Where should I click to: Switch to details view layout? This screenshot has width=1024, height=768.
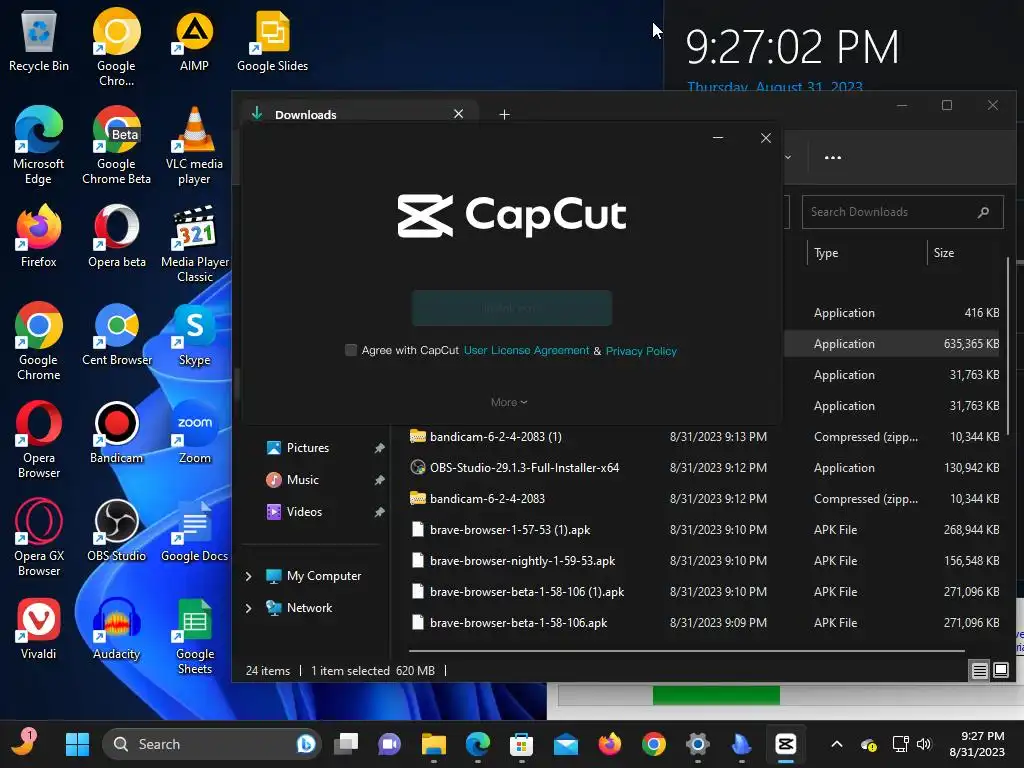point(980,670)
